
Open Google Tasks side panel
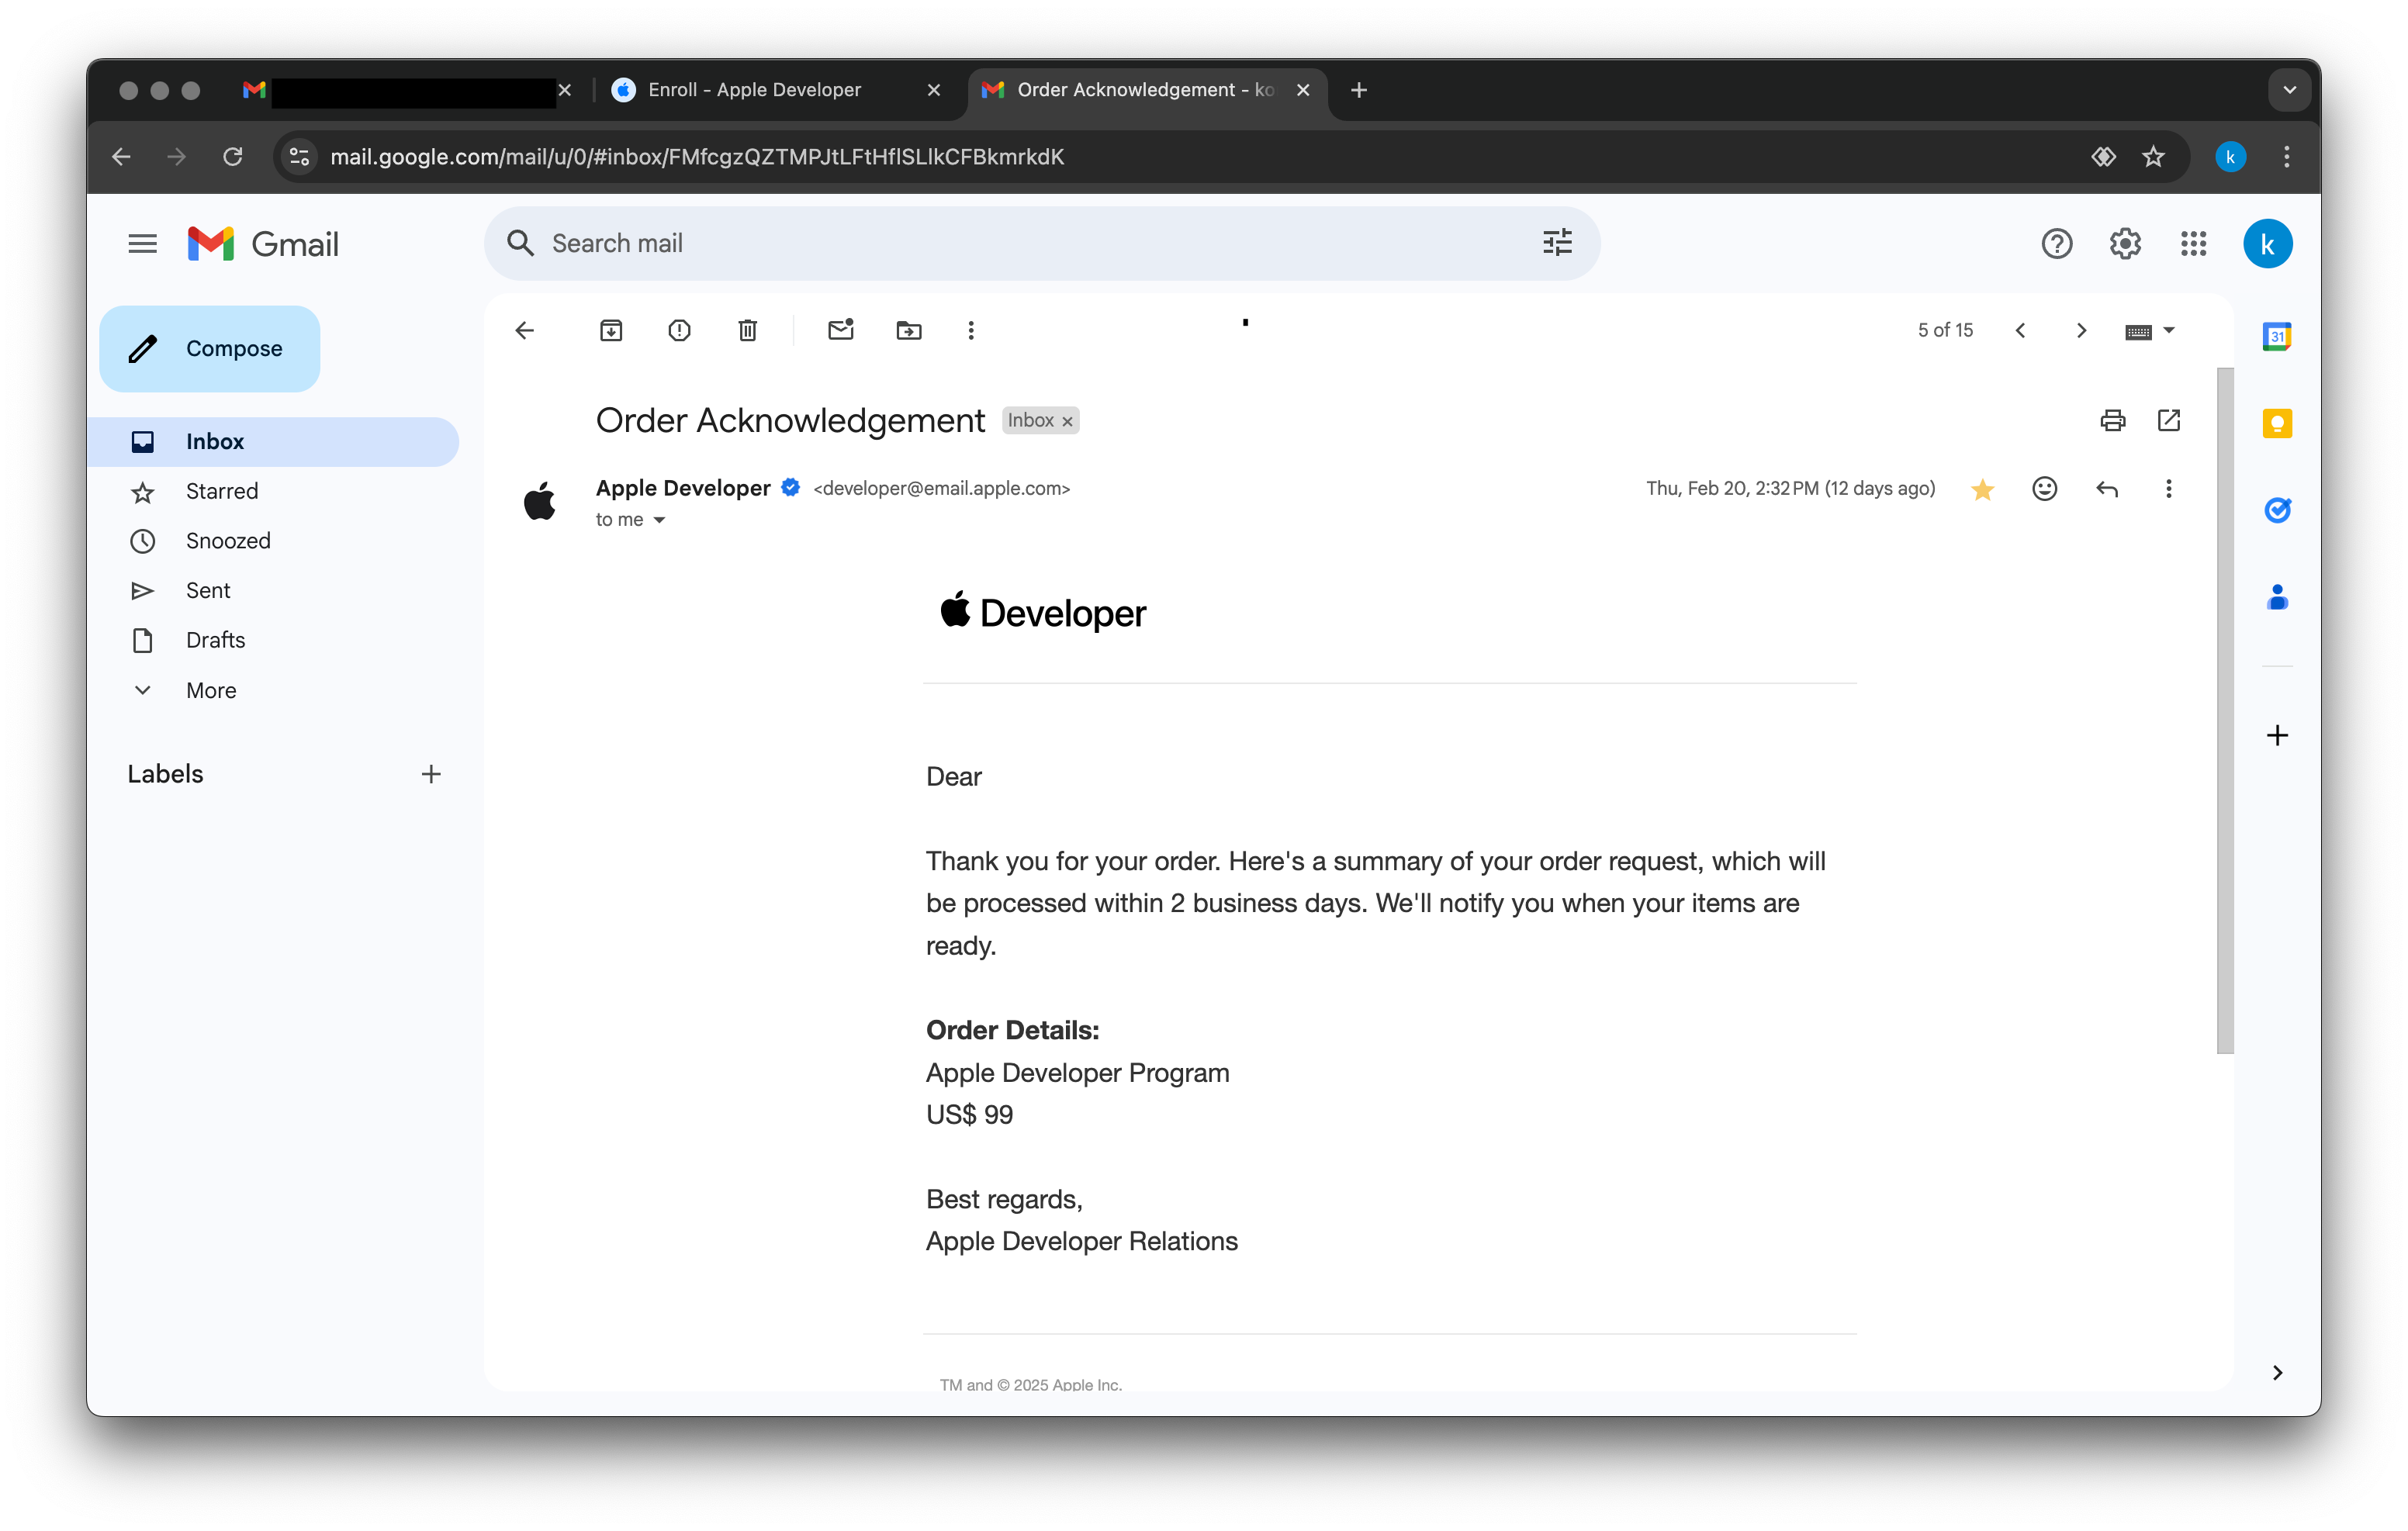click(2277, 510)
